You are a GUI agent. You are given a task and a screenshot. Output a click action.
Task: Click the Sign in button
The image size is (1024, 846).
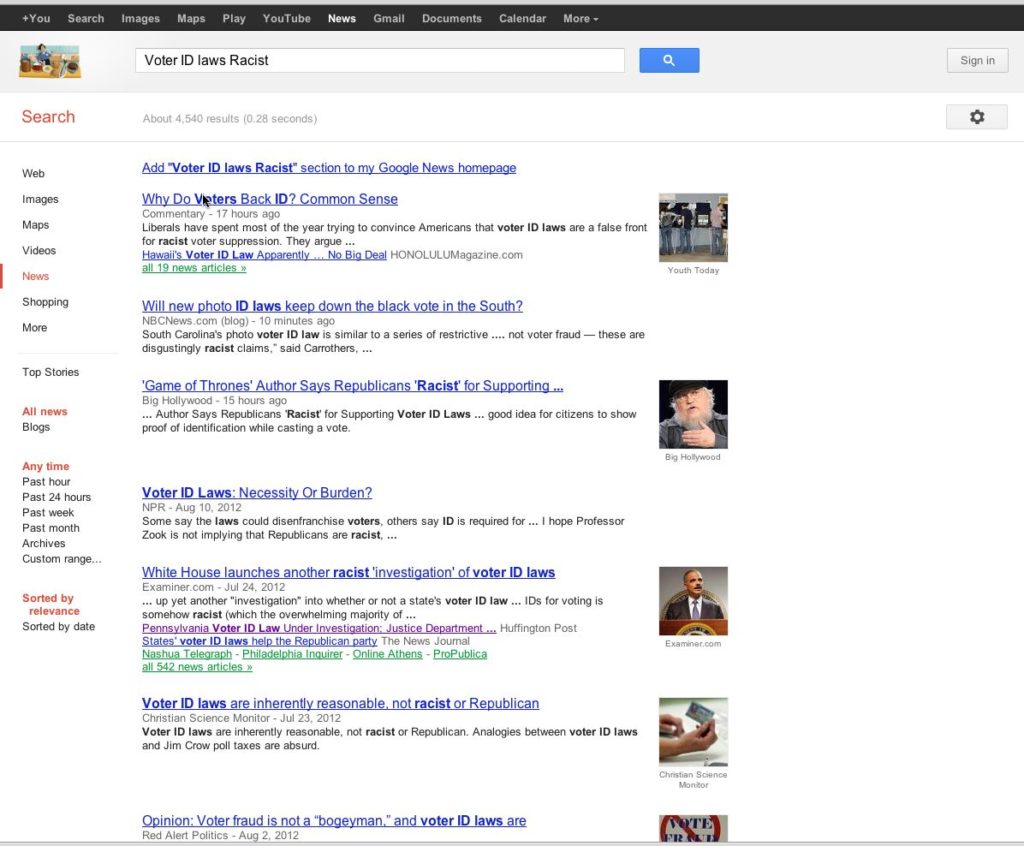[x=977, y=60]
